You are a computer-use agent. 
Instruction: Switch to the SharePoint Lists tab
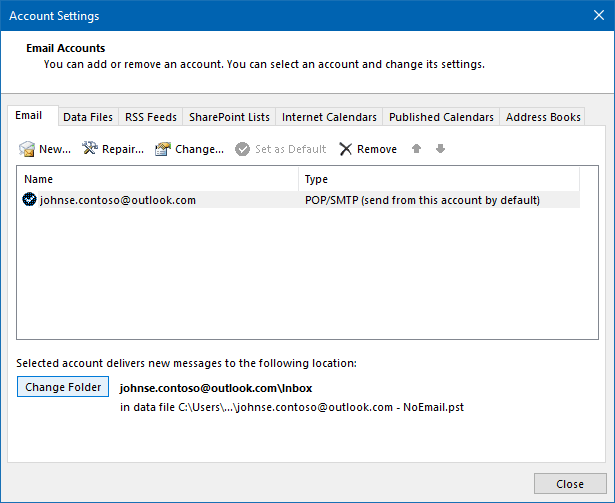tap(229, 117)
